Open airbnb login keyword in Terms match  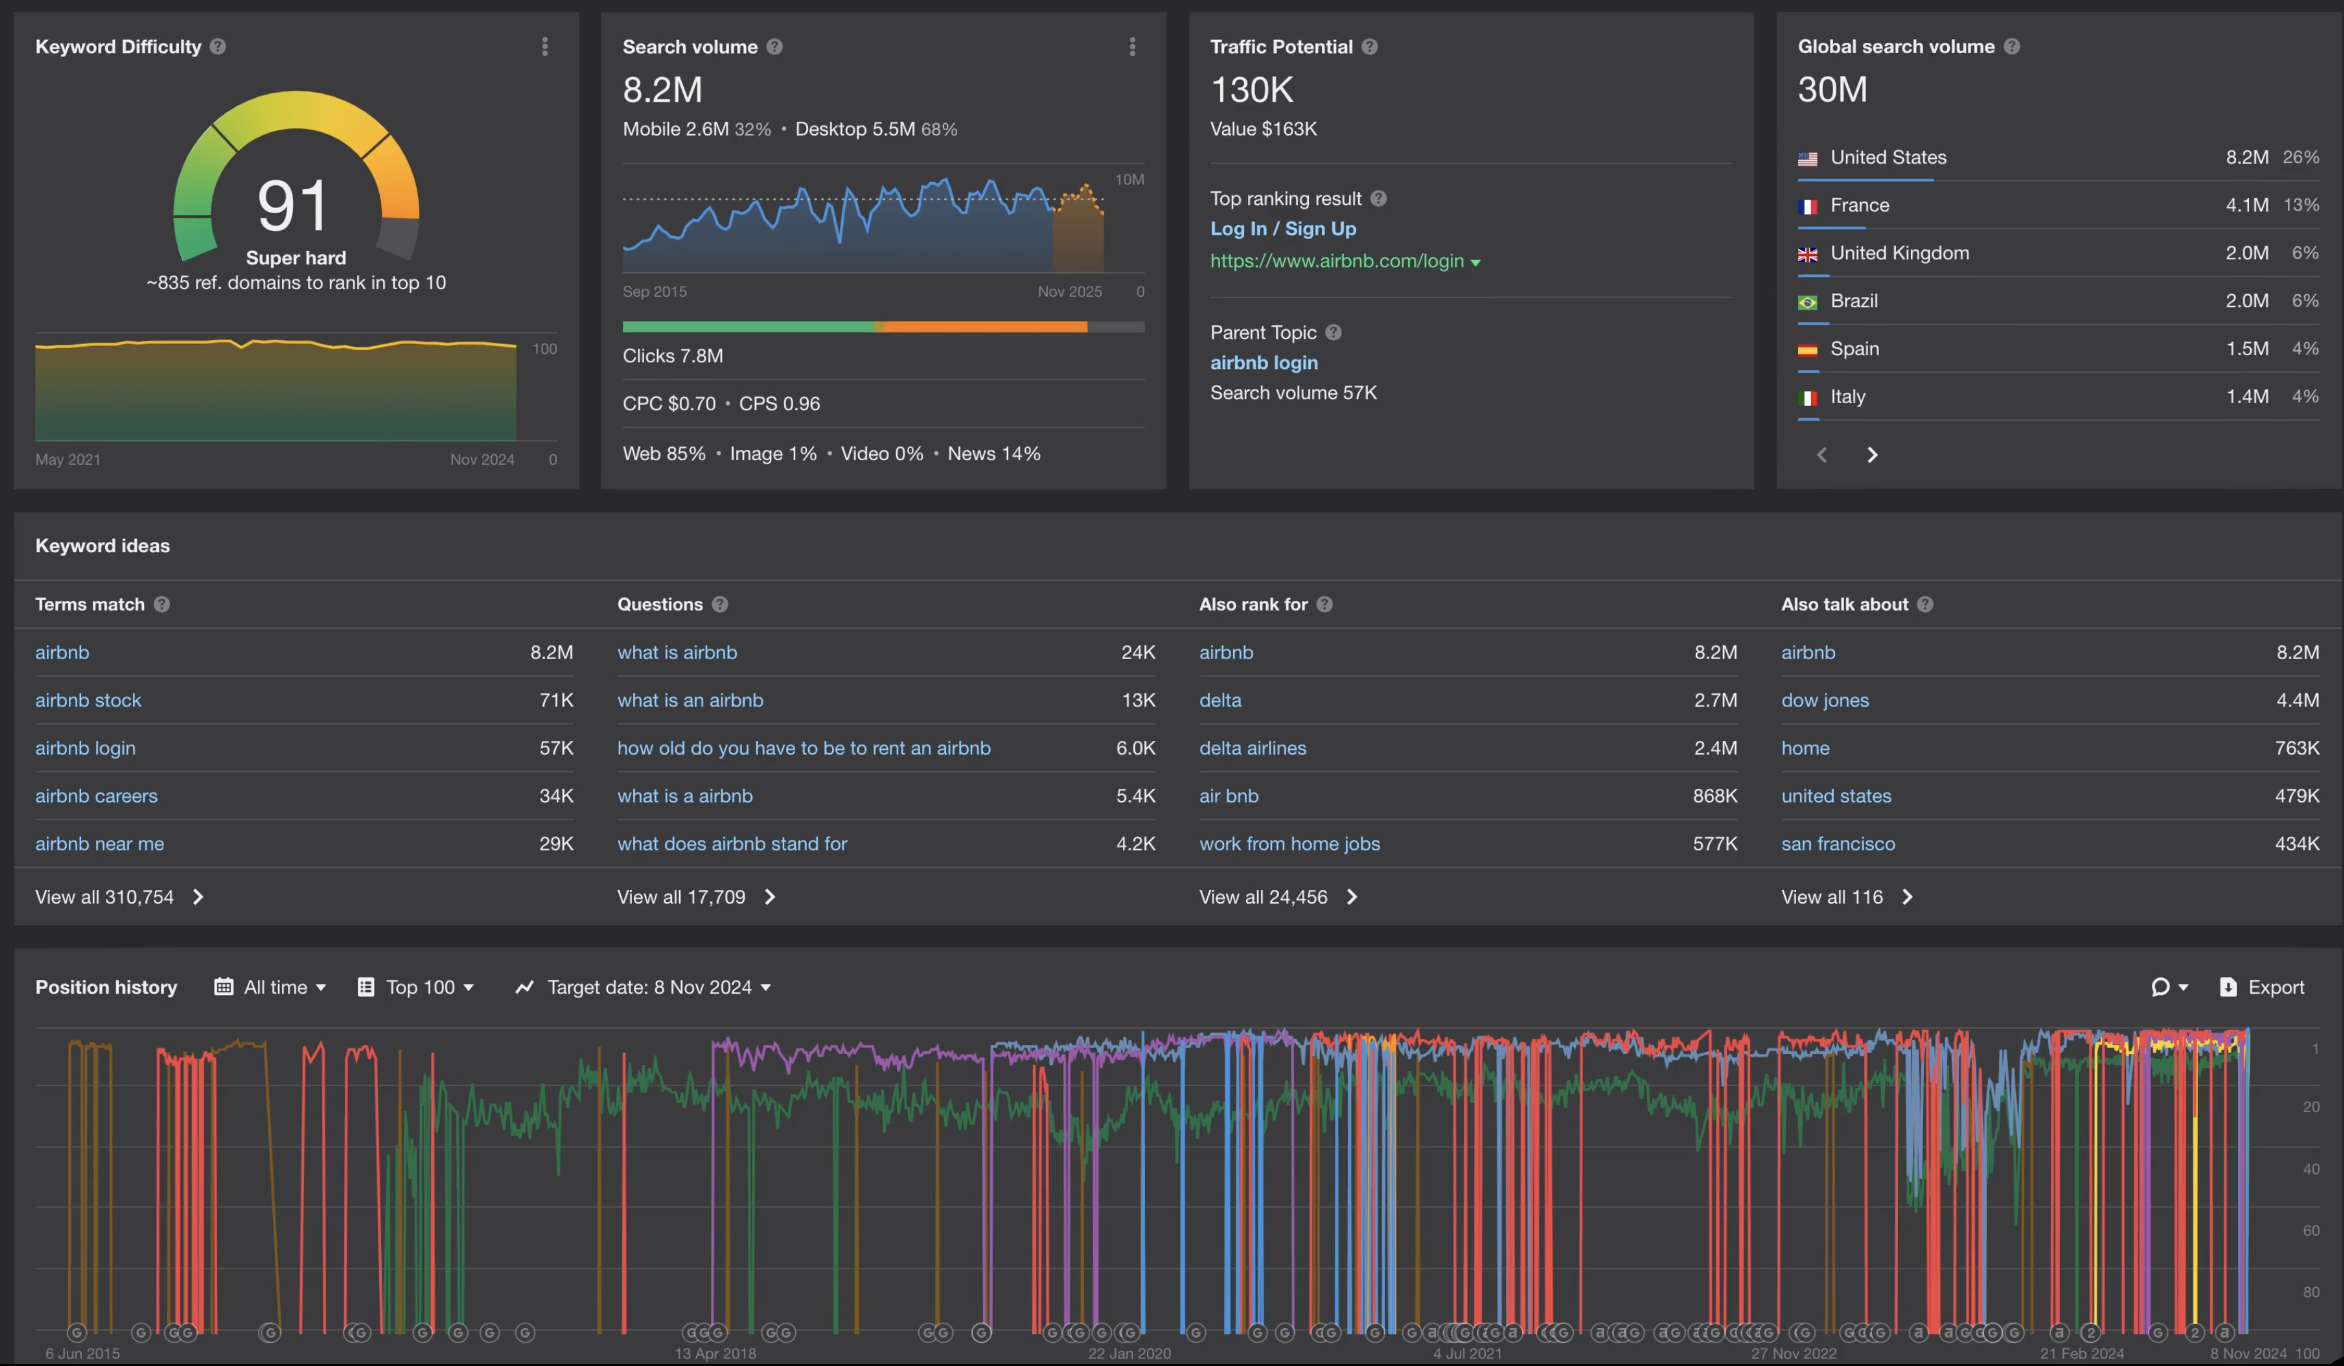(x=85, y=748)
